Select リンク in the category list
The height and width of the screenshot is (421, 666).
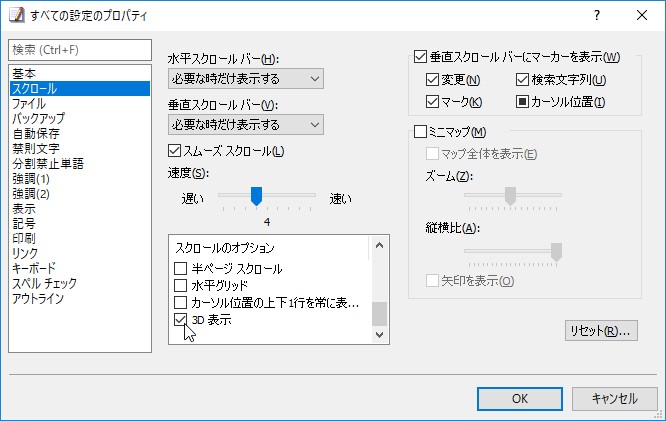tap(80, 253)
